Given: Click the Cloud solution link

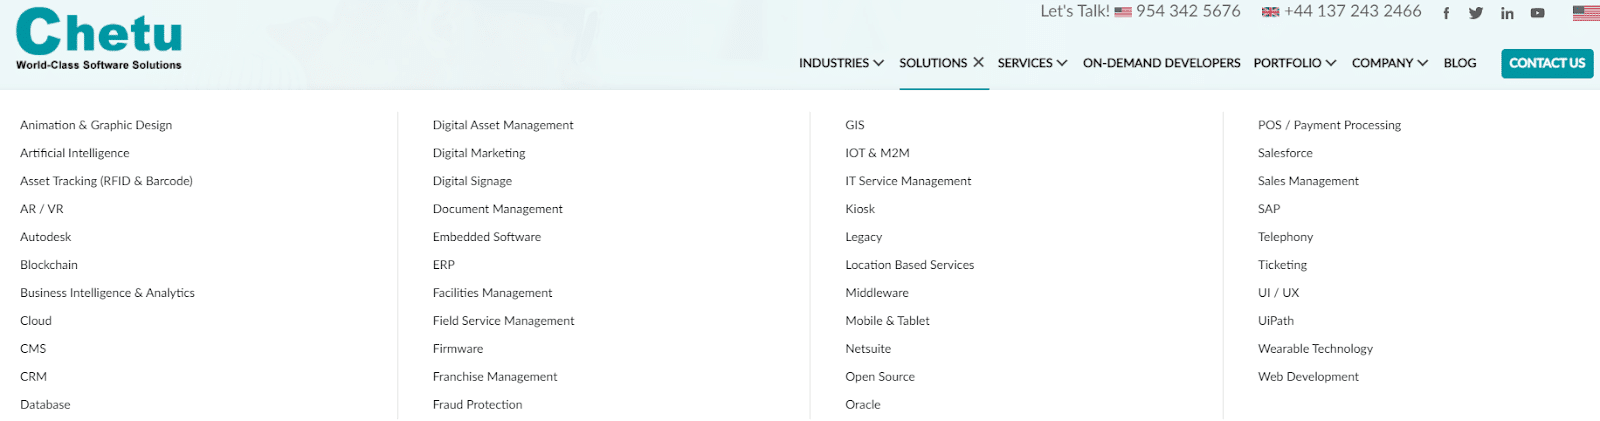Looking at the screenshot, I should (36, 321).
